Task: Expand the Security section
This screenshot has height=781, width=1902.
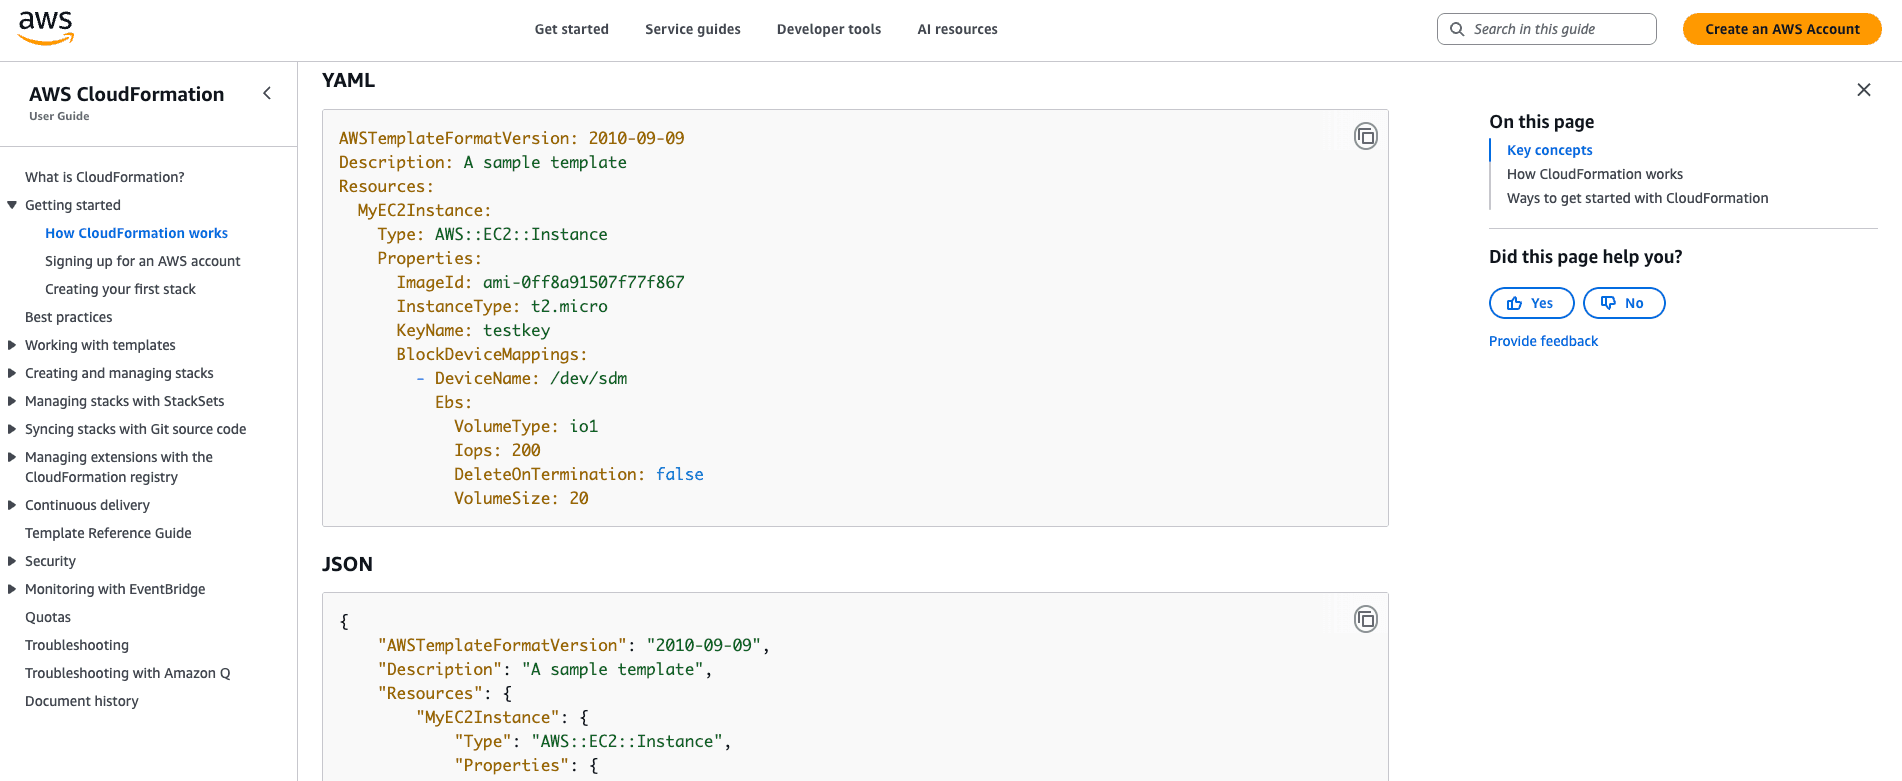Action: [x=12, y=561]
